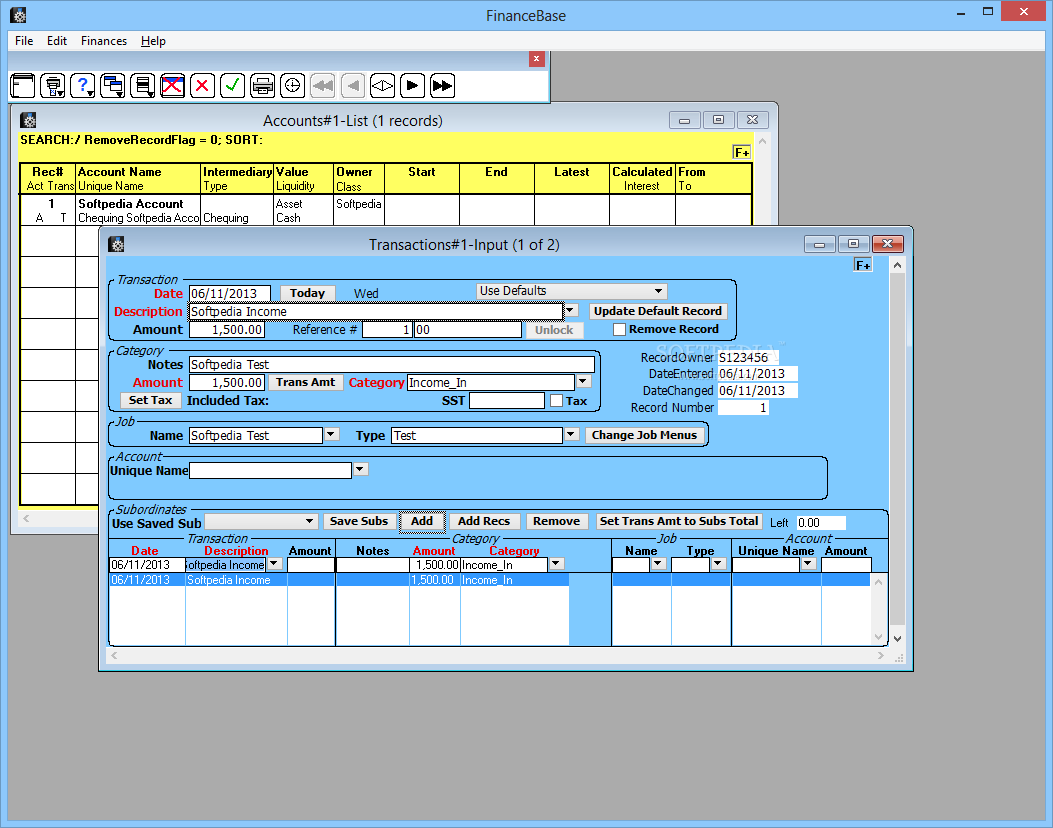Viewport: 1053px width, 828px height.
Task: Click FinanceBase application icon in title bar
Action: click(x=19, y=15)
